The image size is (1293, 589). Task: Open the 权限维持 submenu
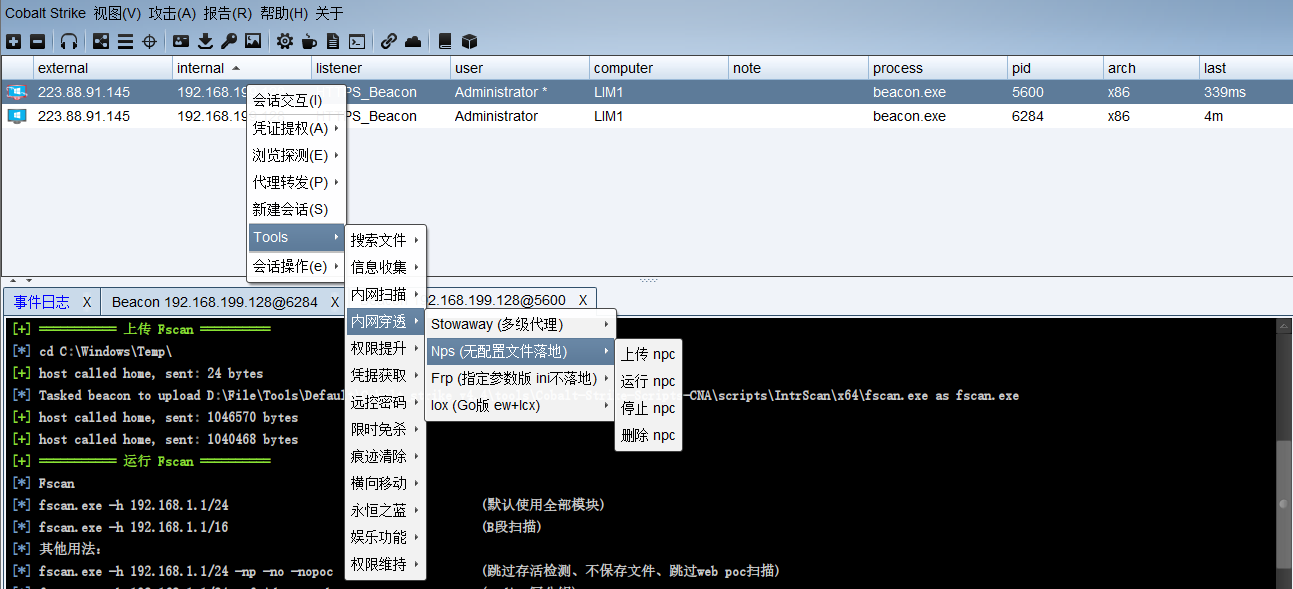pyautogui.click(x=386, y=564)
